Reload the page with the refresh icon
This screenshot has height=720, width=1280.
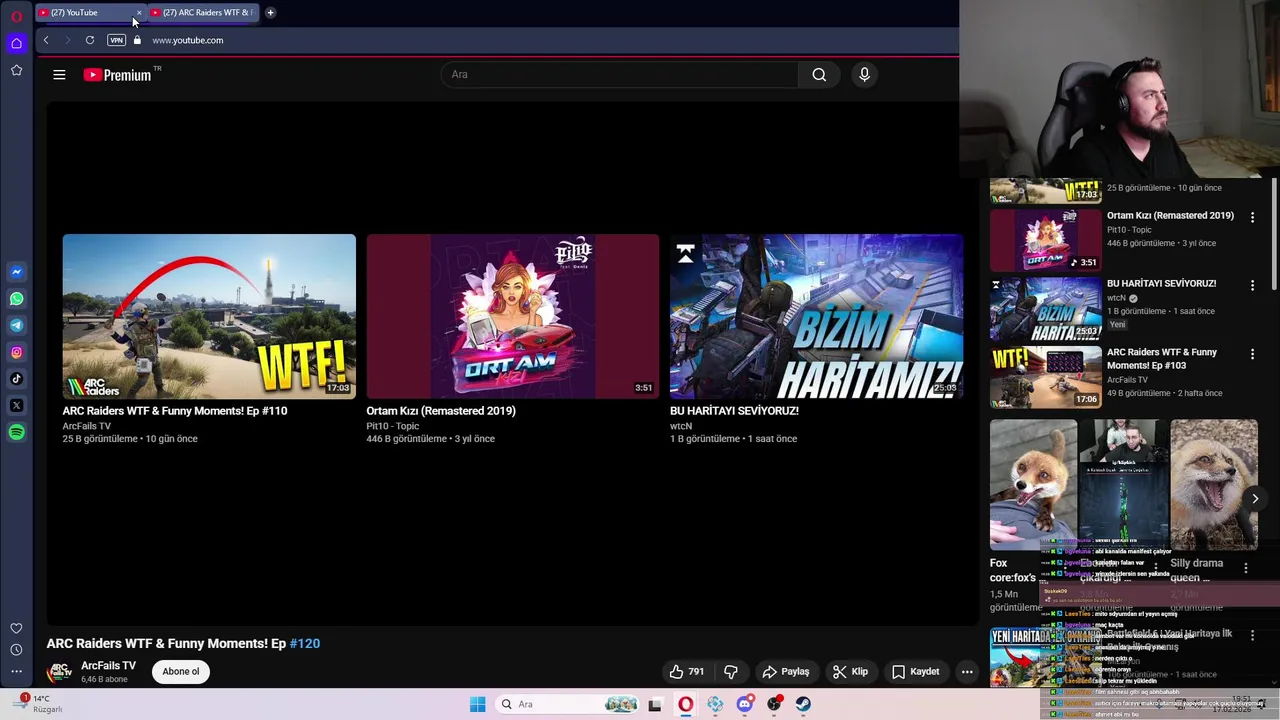click(90, 40)
